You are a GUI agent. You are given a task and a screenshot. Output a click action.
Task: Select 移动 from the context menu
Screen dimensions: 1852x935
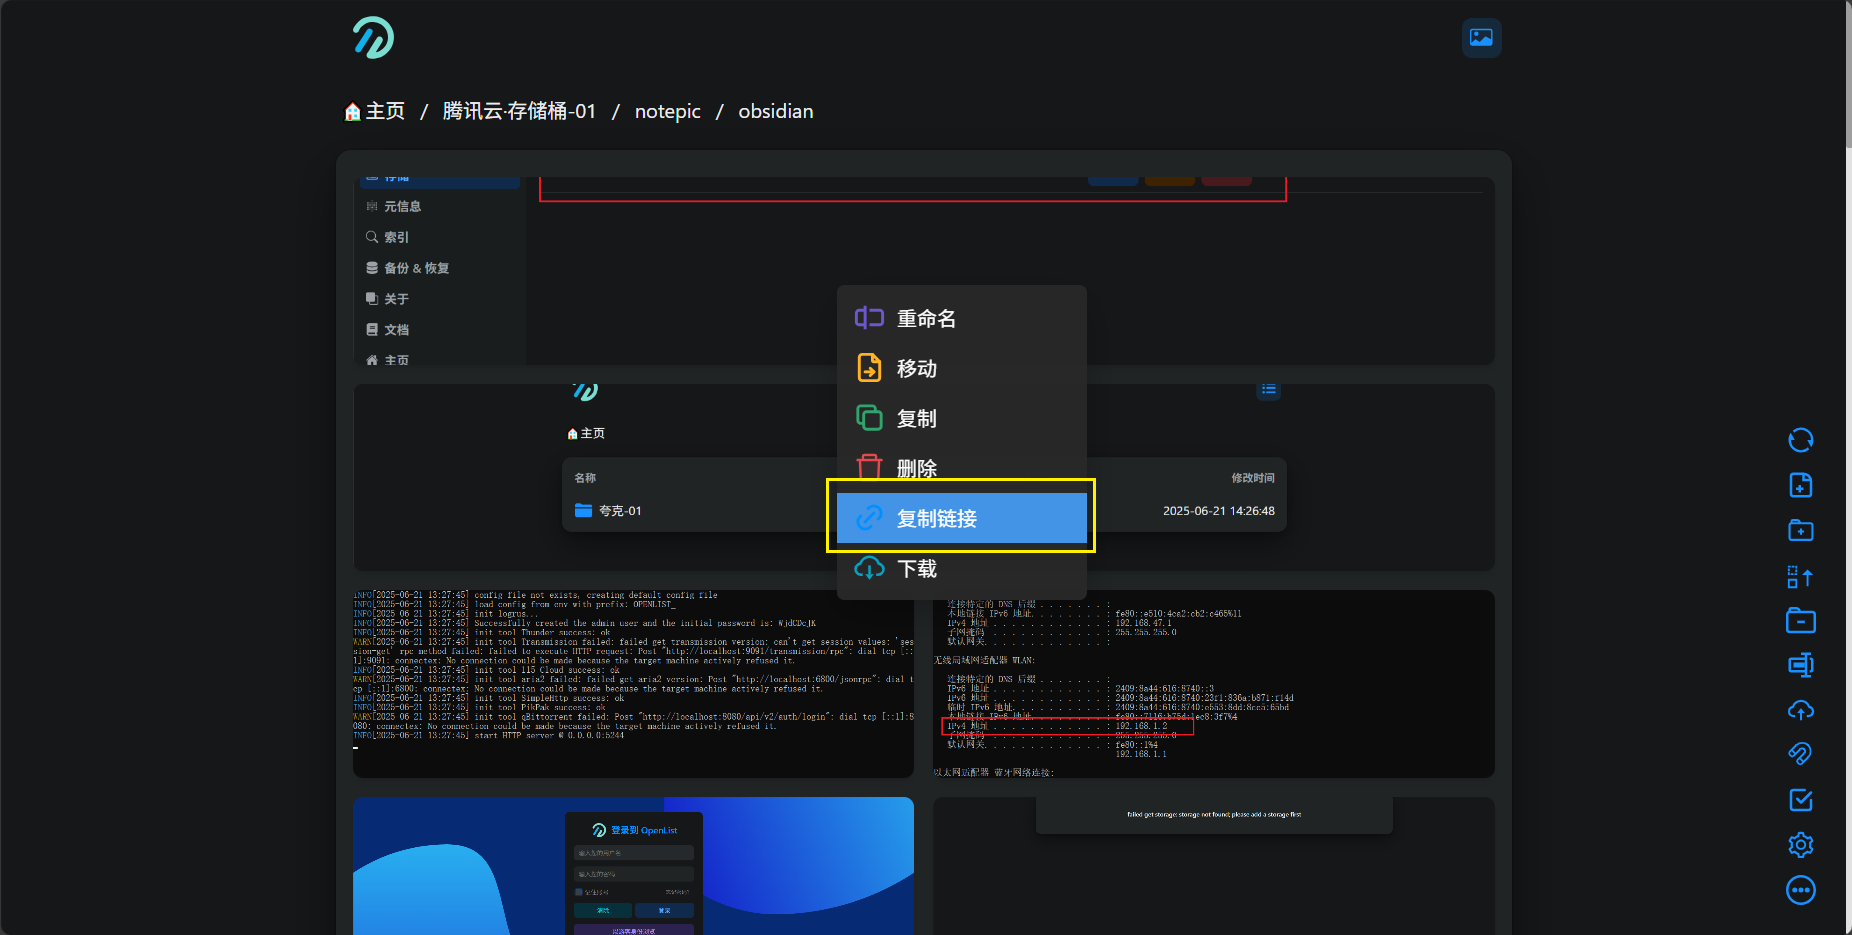[x=916, y=369]
